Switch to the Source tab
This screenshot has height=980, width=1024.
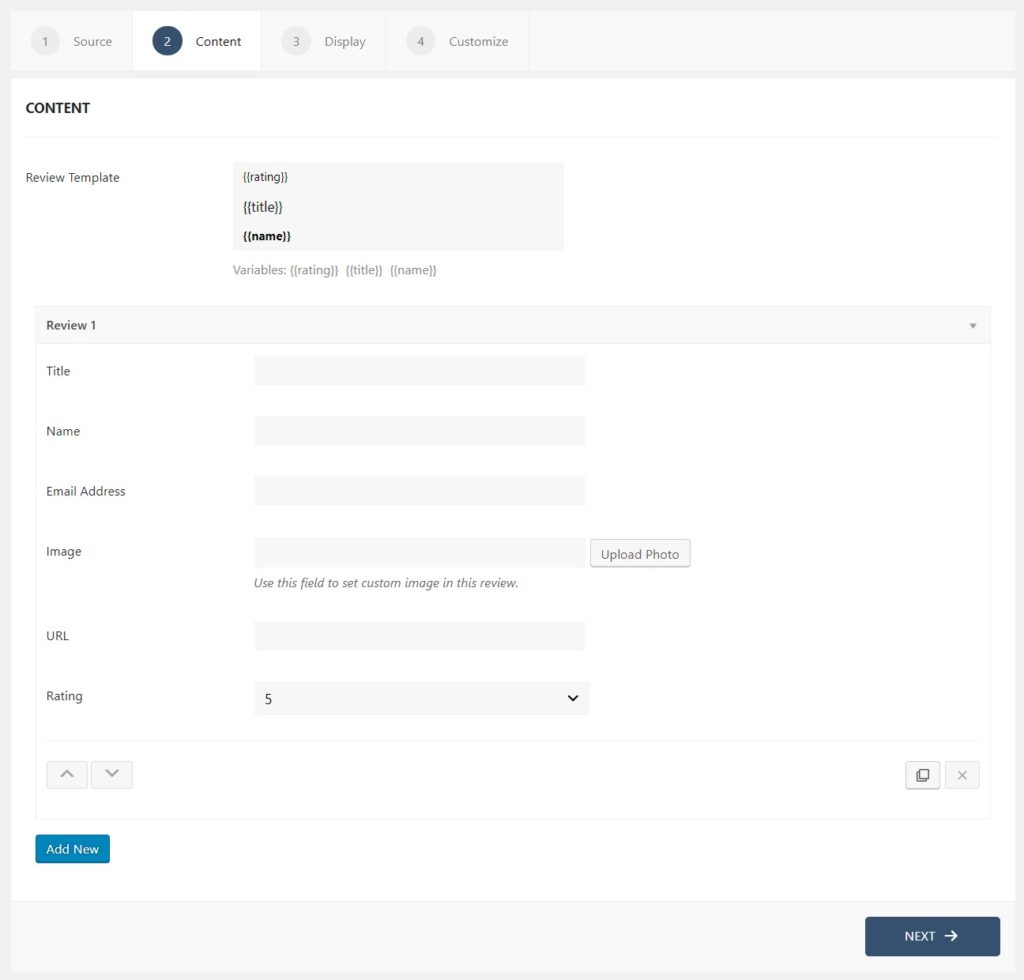tap(93, 41)
